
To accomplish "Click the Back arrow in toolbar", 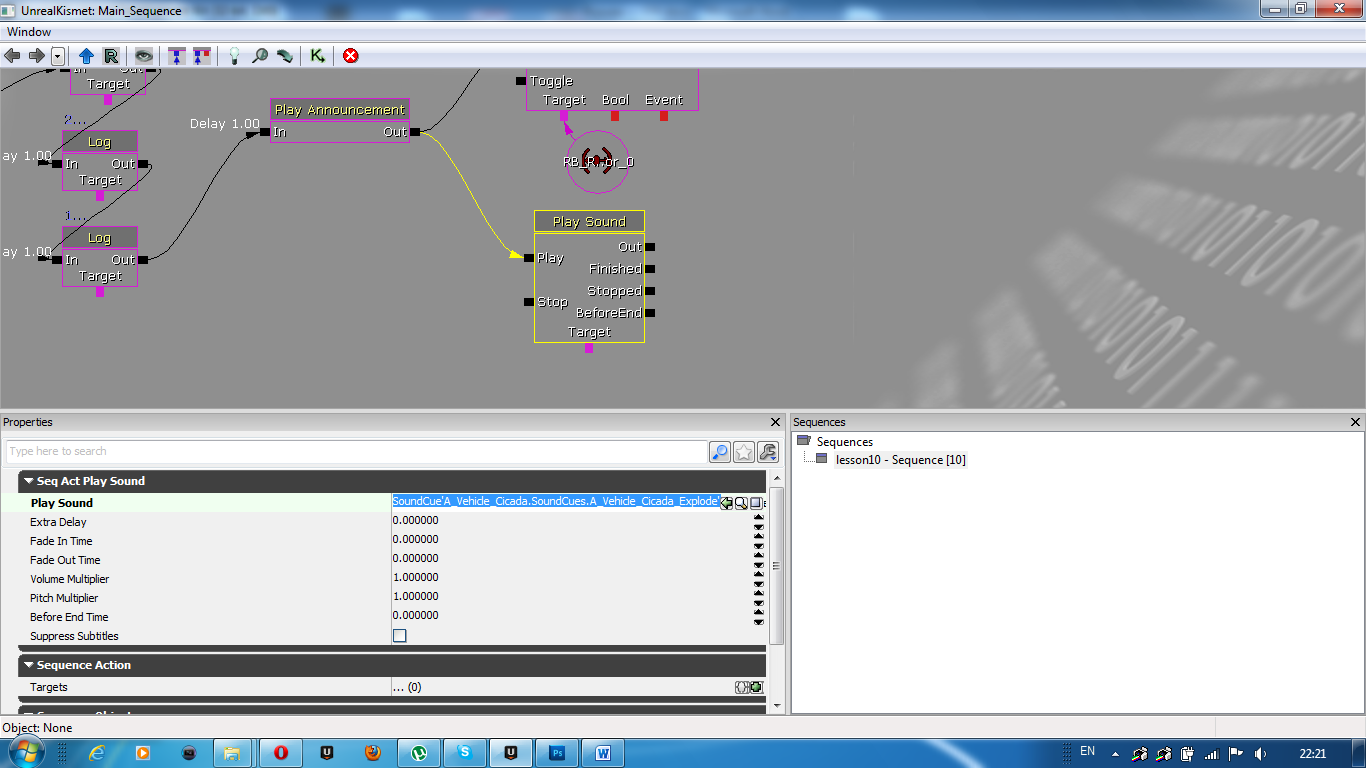I will pos(13,56).
